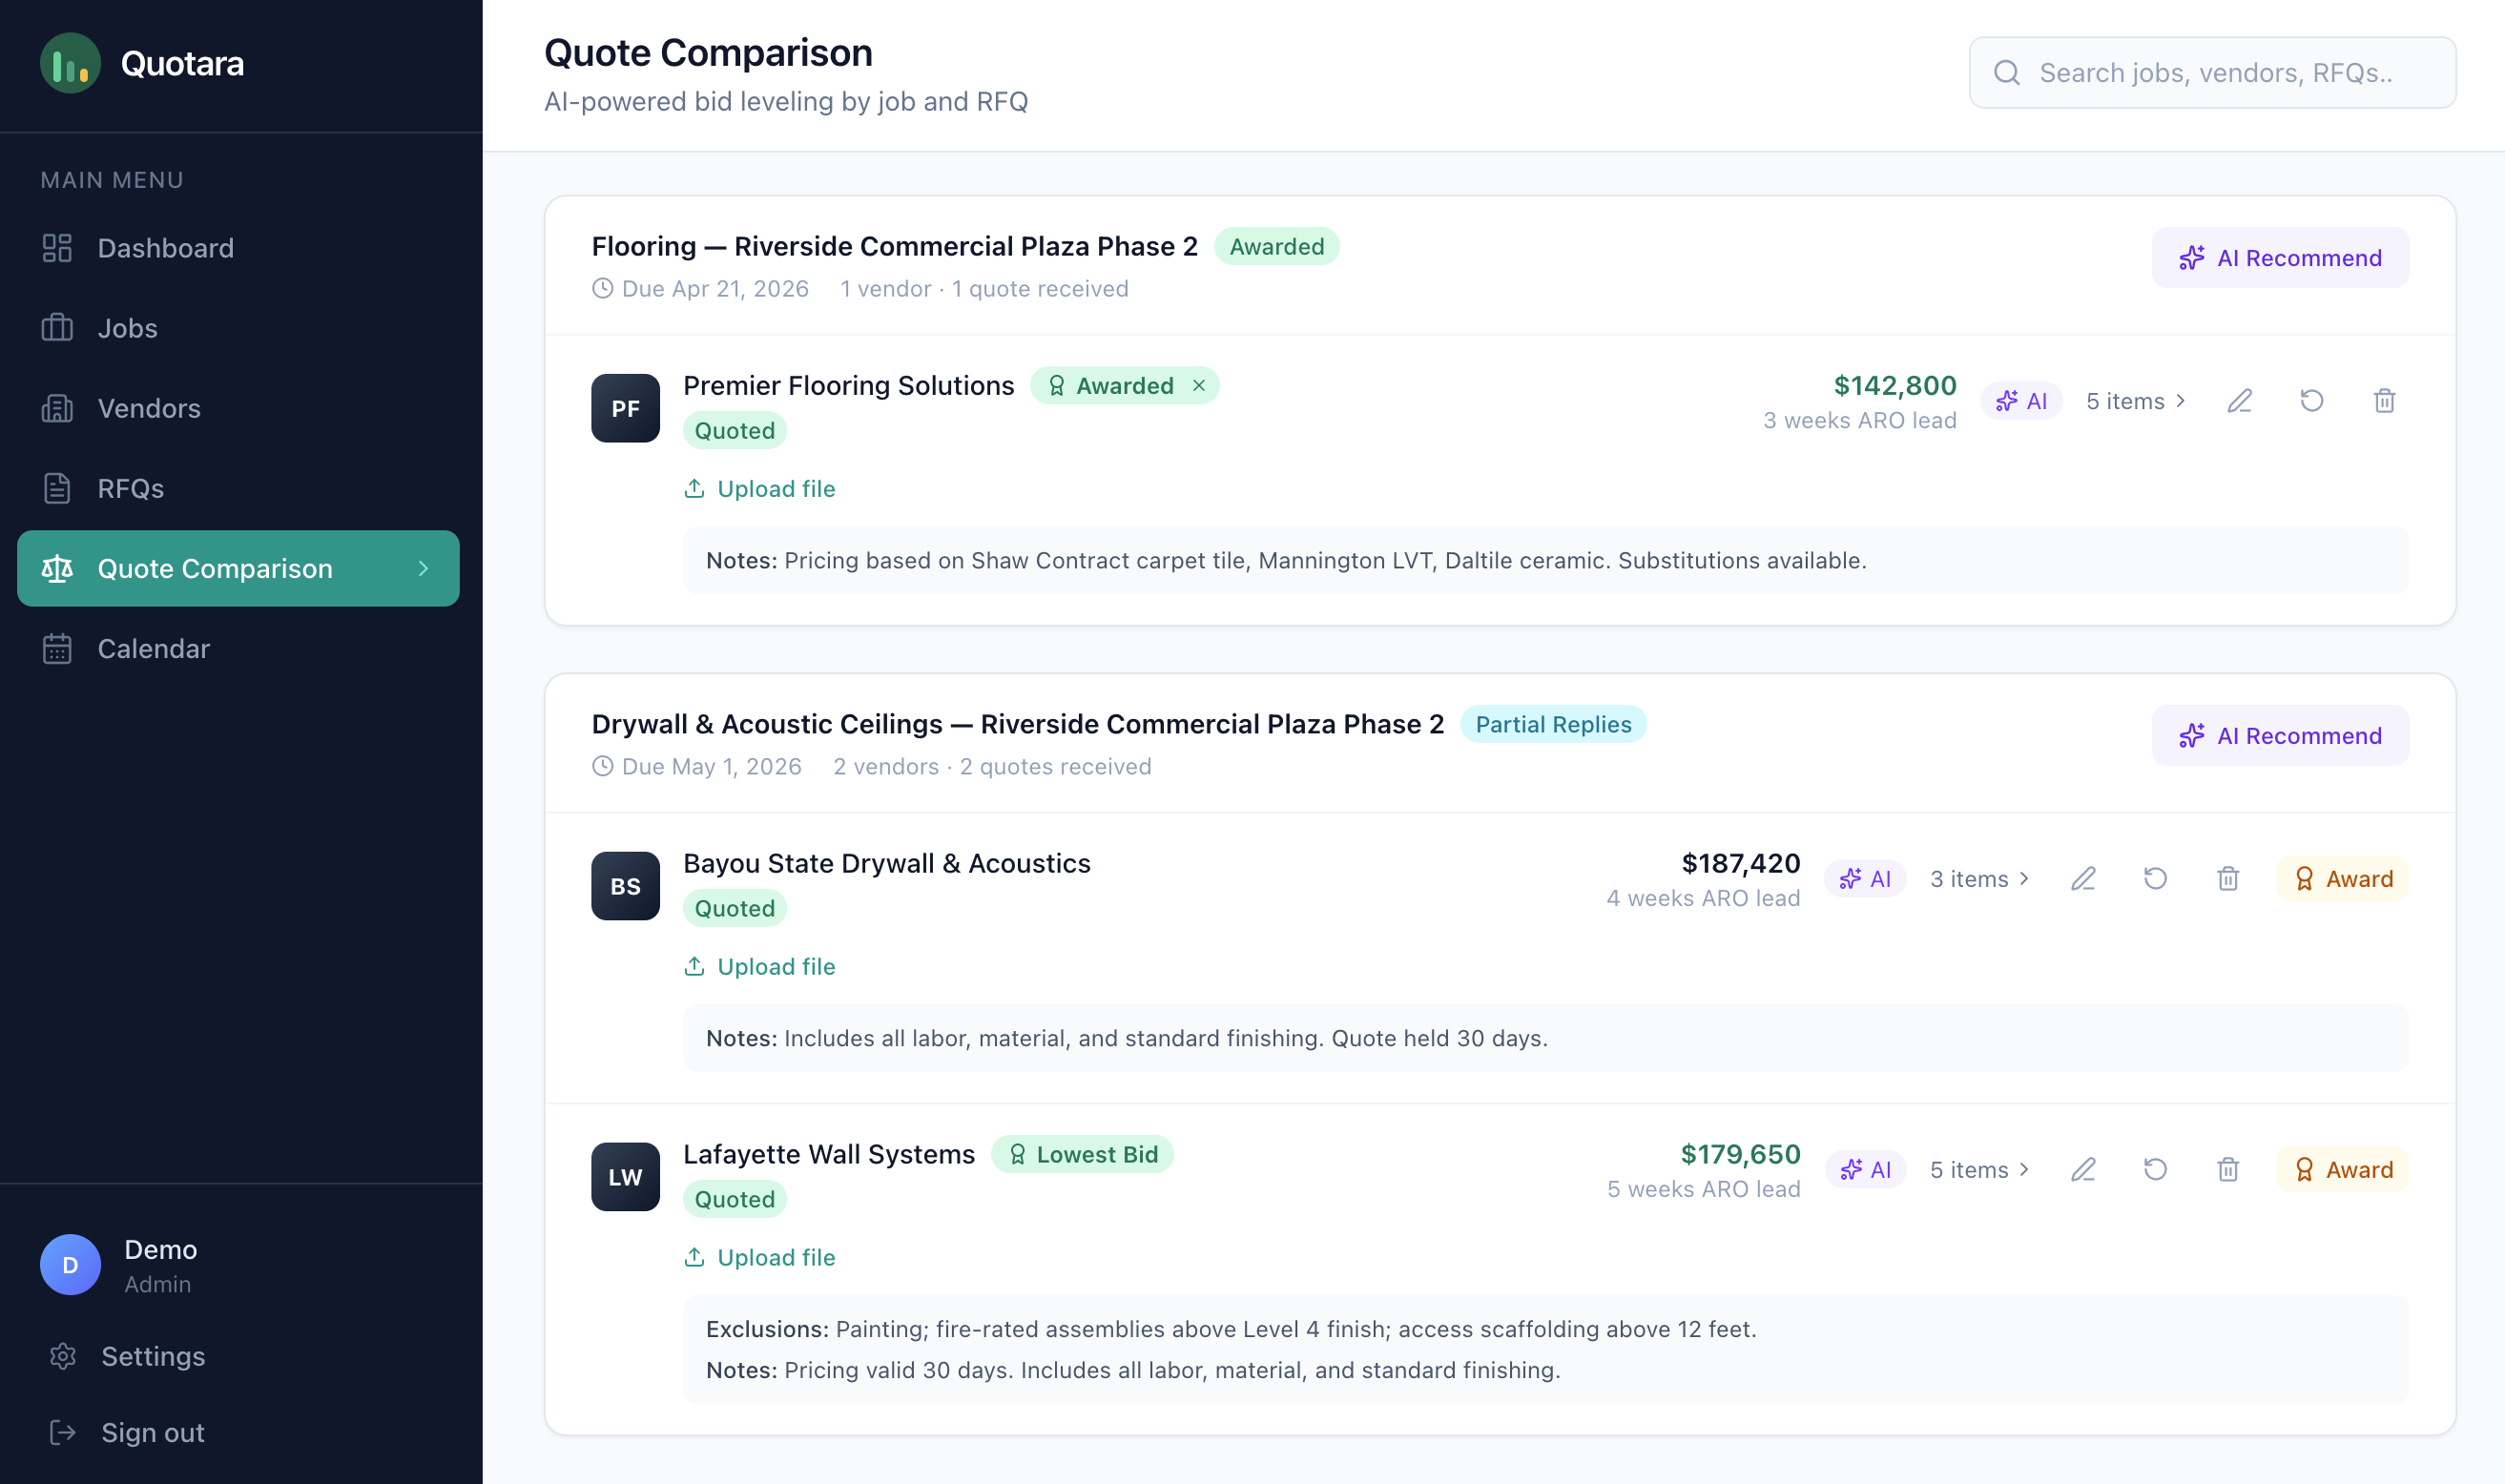The image size is (2505, 1484).
Task: Open Flooring — Riverside Commercial Plaza title
Action: pos(894,246)
